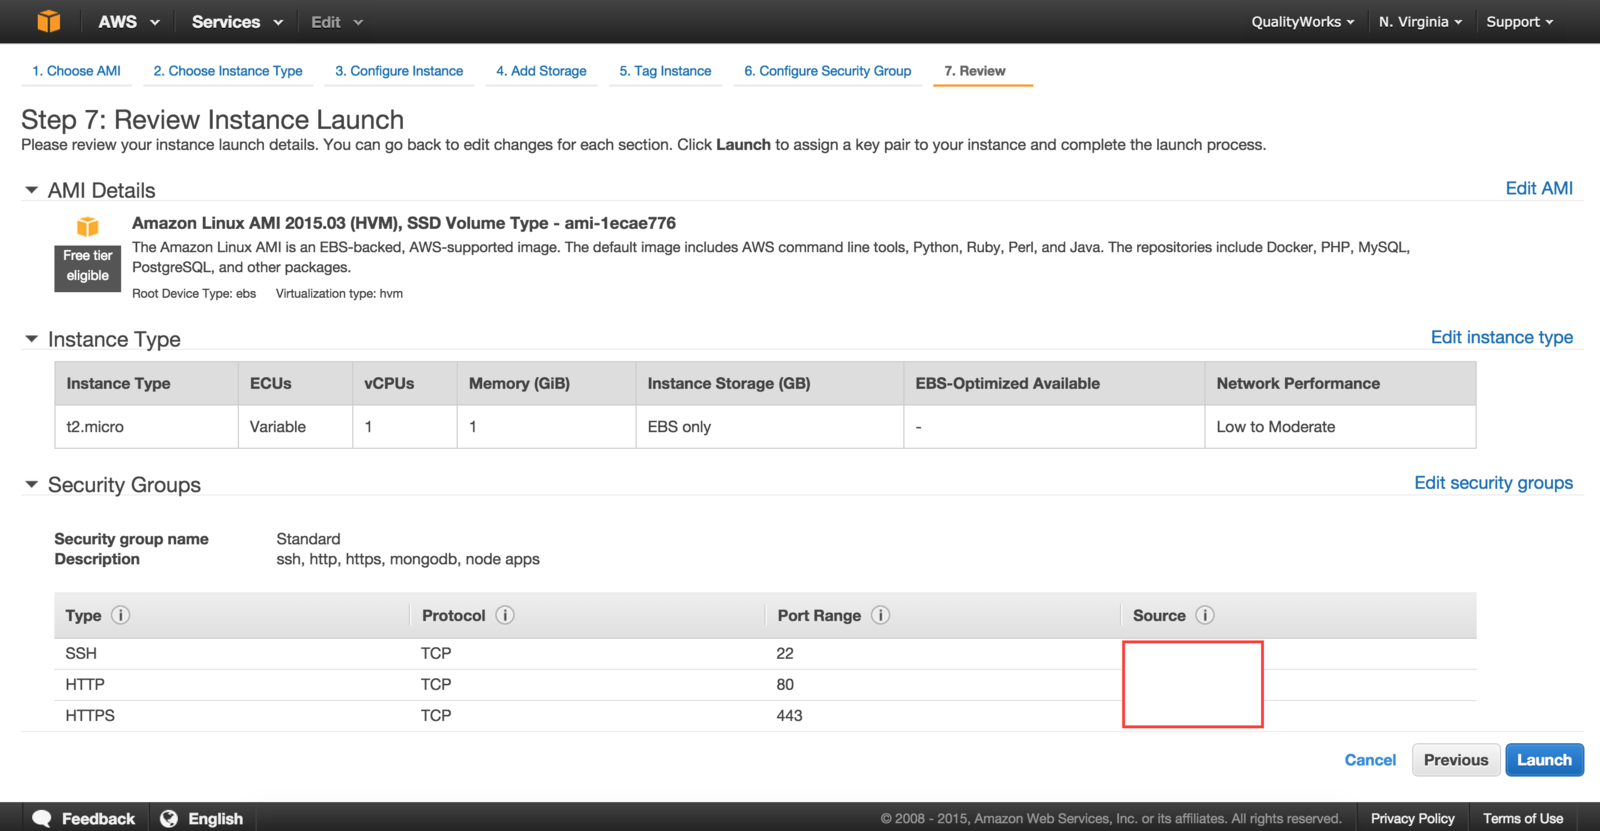Click the Feedback speech bubble icon

click(x=41, y=818)
